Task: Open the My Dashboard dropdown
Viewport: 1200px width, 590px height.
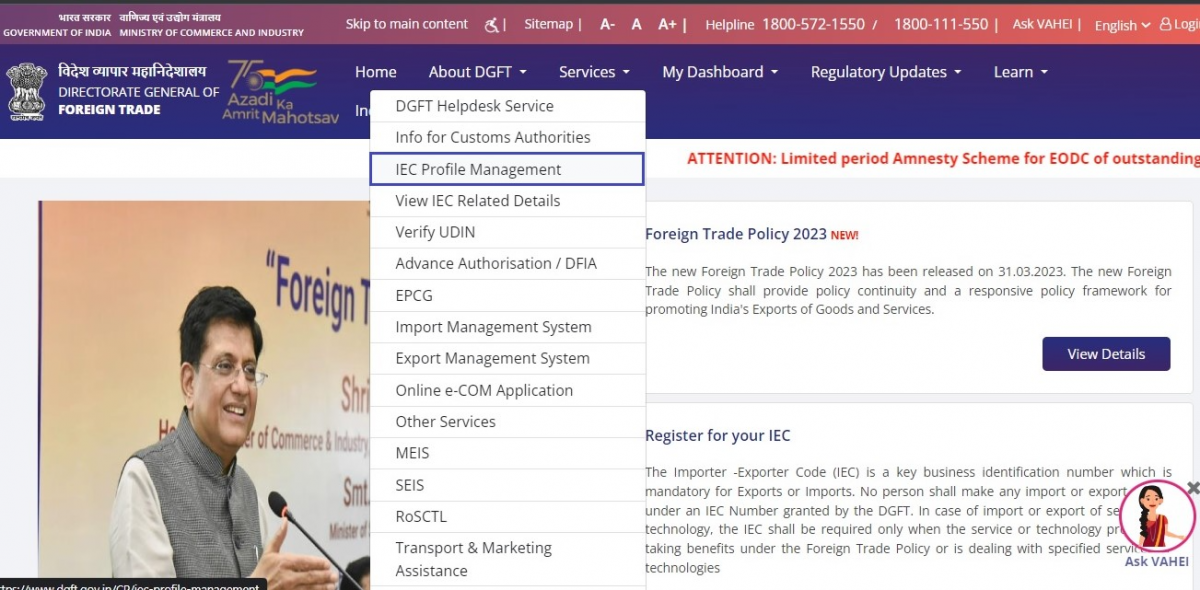Action: point(713,72)
